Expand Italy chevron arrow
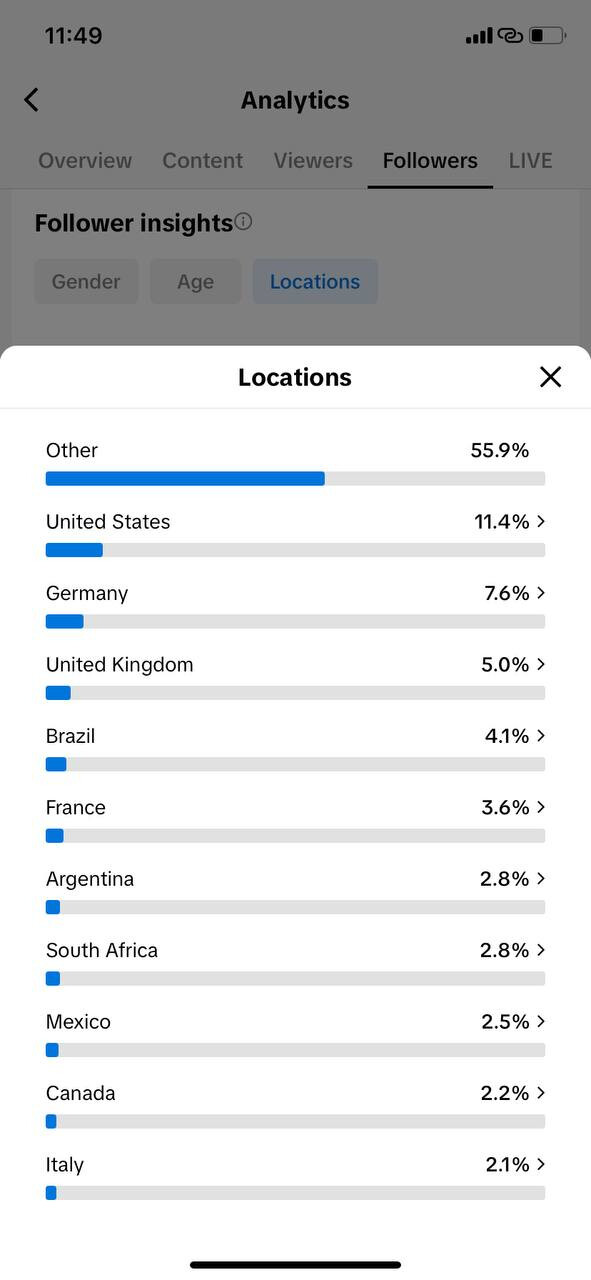The width and height of the screenshot is (591, 1280). [x=541, y=1164]
